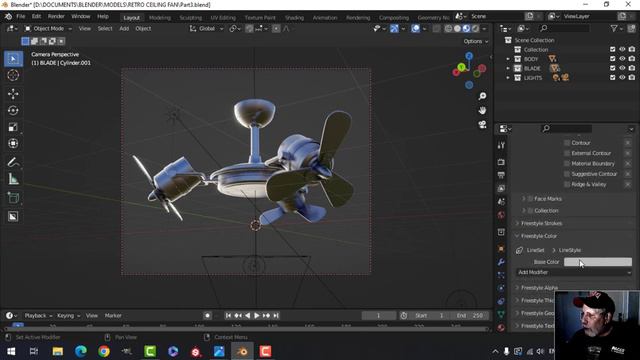Select the Measure tool
The width and height of the screenshot is (640, 360).
click(13, 179)
